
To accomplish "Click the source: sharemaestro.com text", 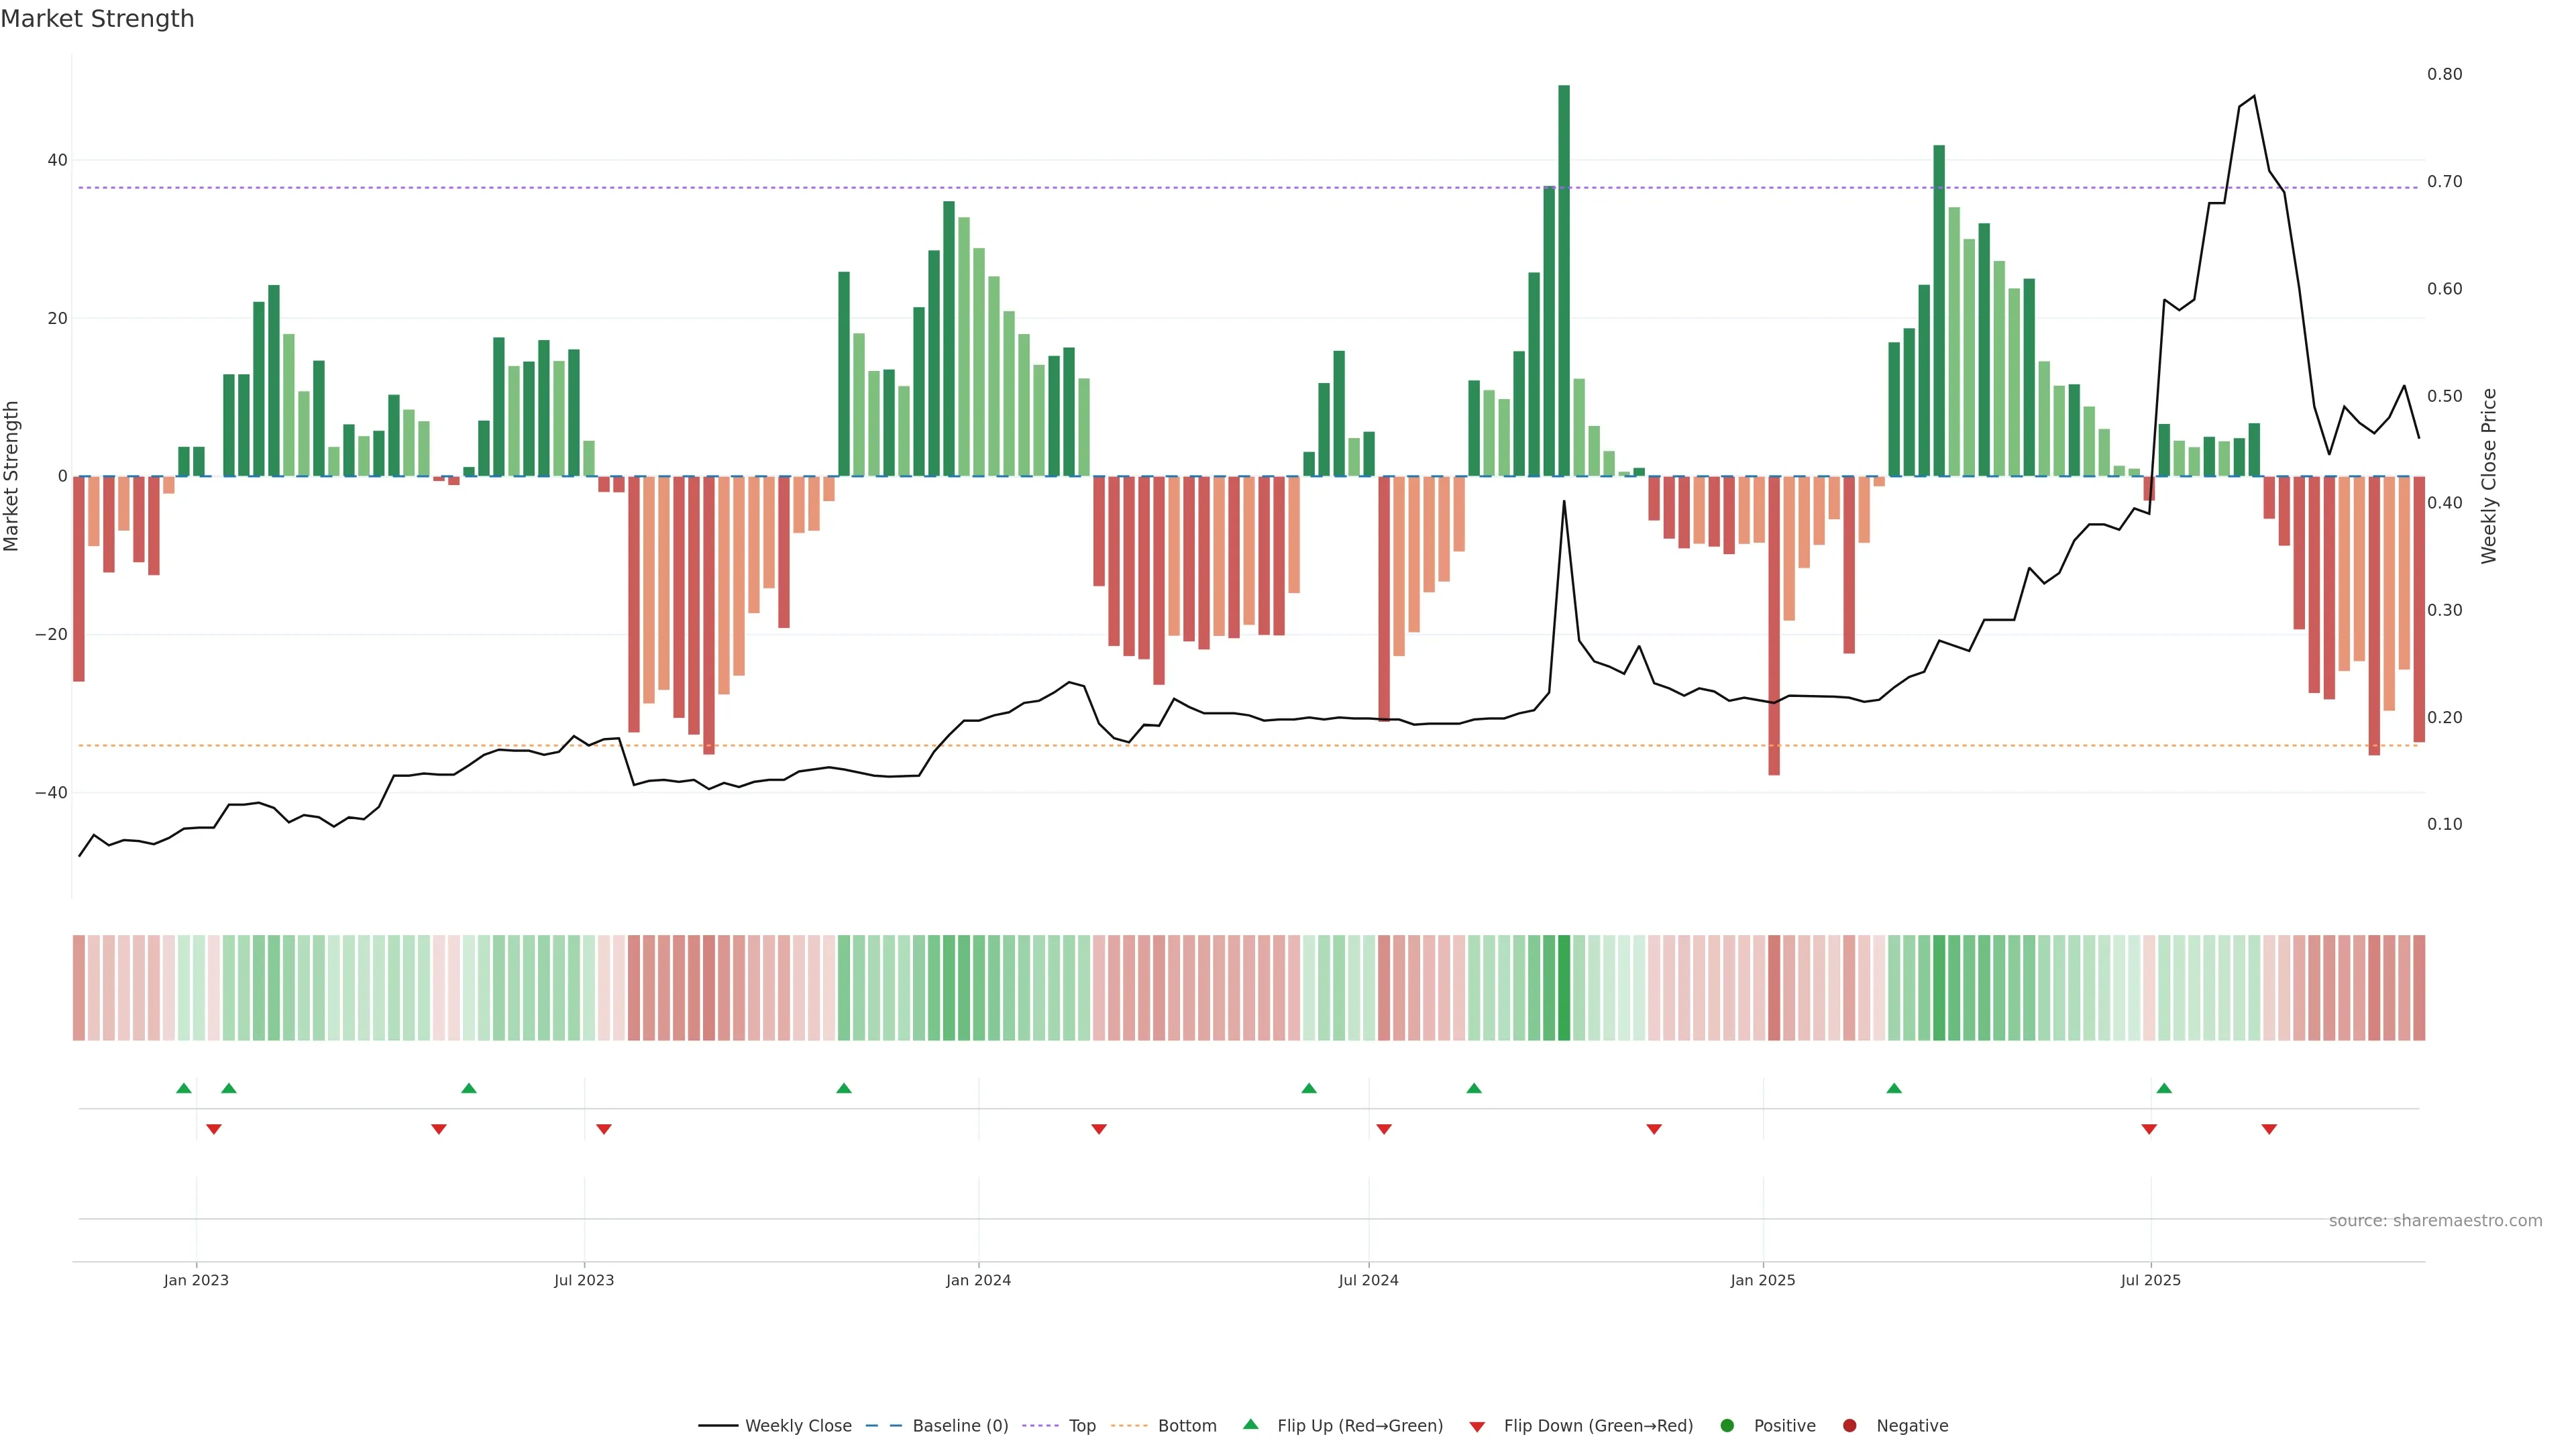I will [2435, 1221].
